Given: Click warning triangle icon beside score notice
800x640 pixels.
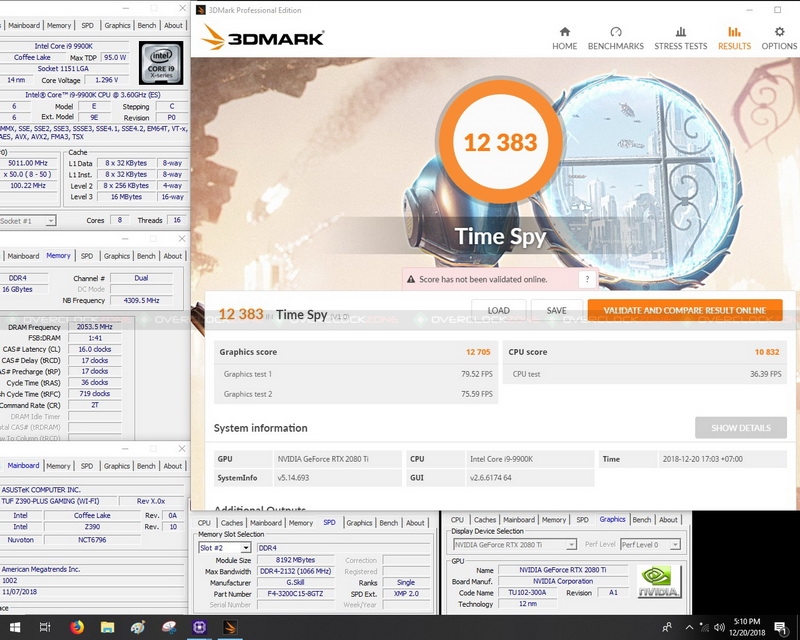Looking at the screenshot, I should [411, 279].
